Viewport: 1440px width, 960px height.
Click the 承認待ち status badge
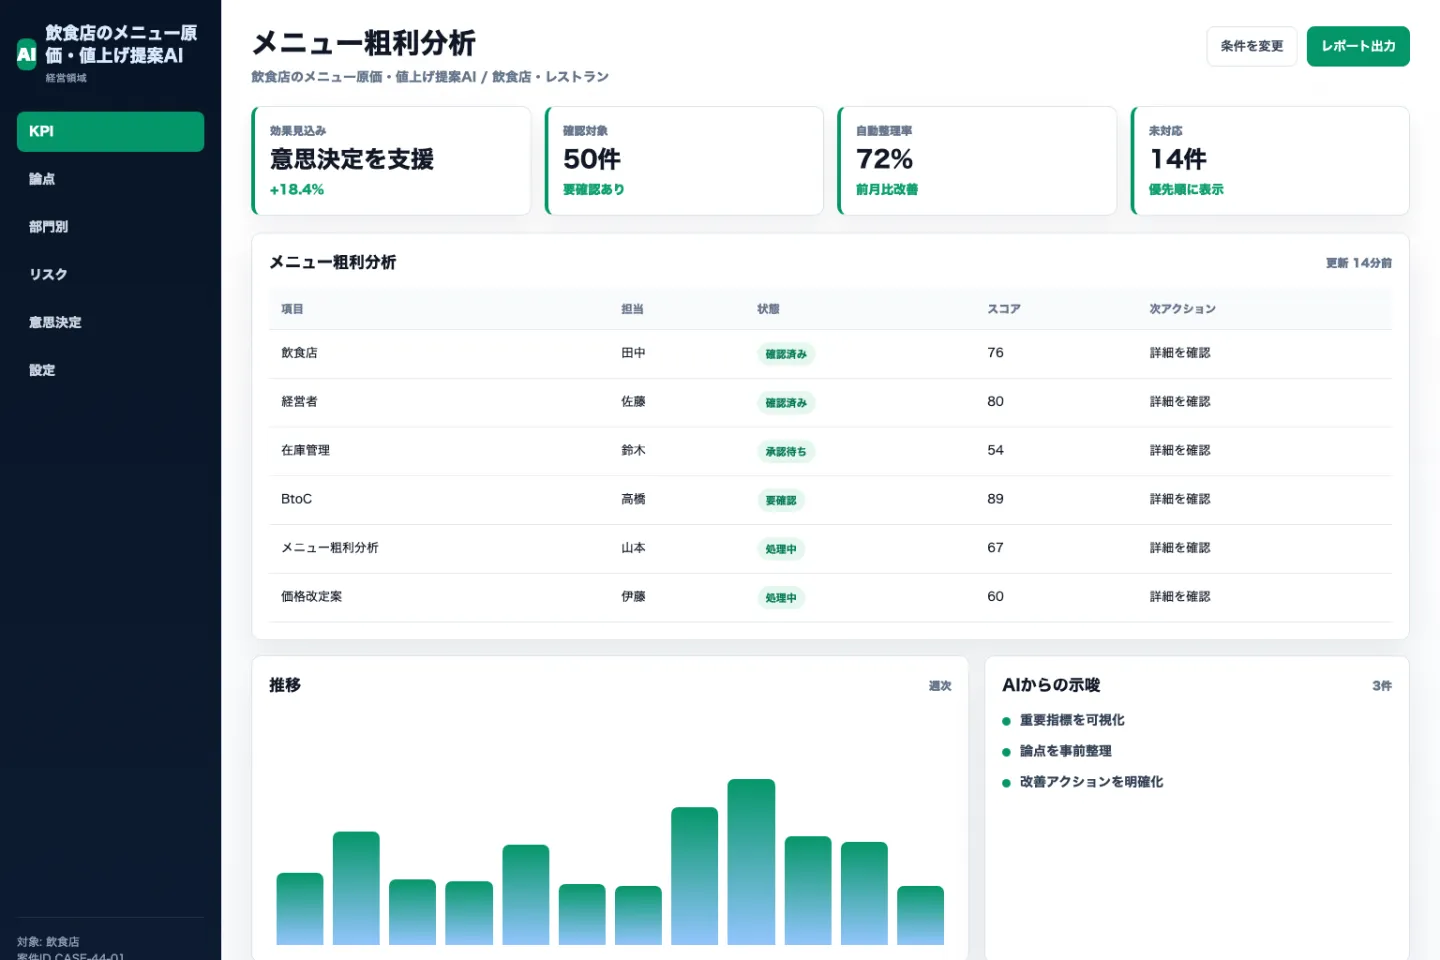coord(786,452)
